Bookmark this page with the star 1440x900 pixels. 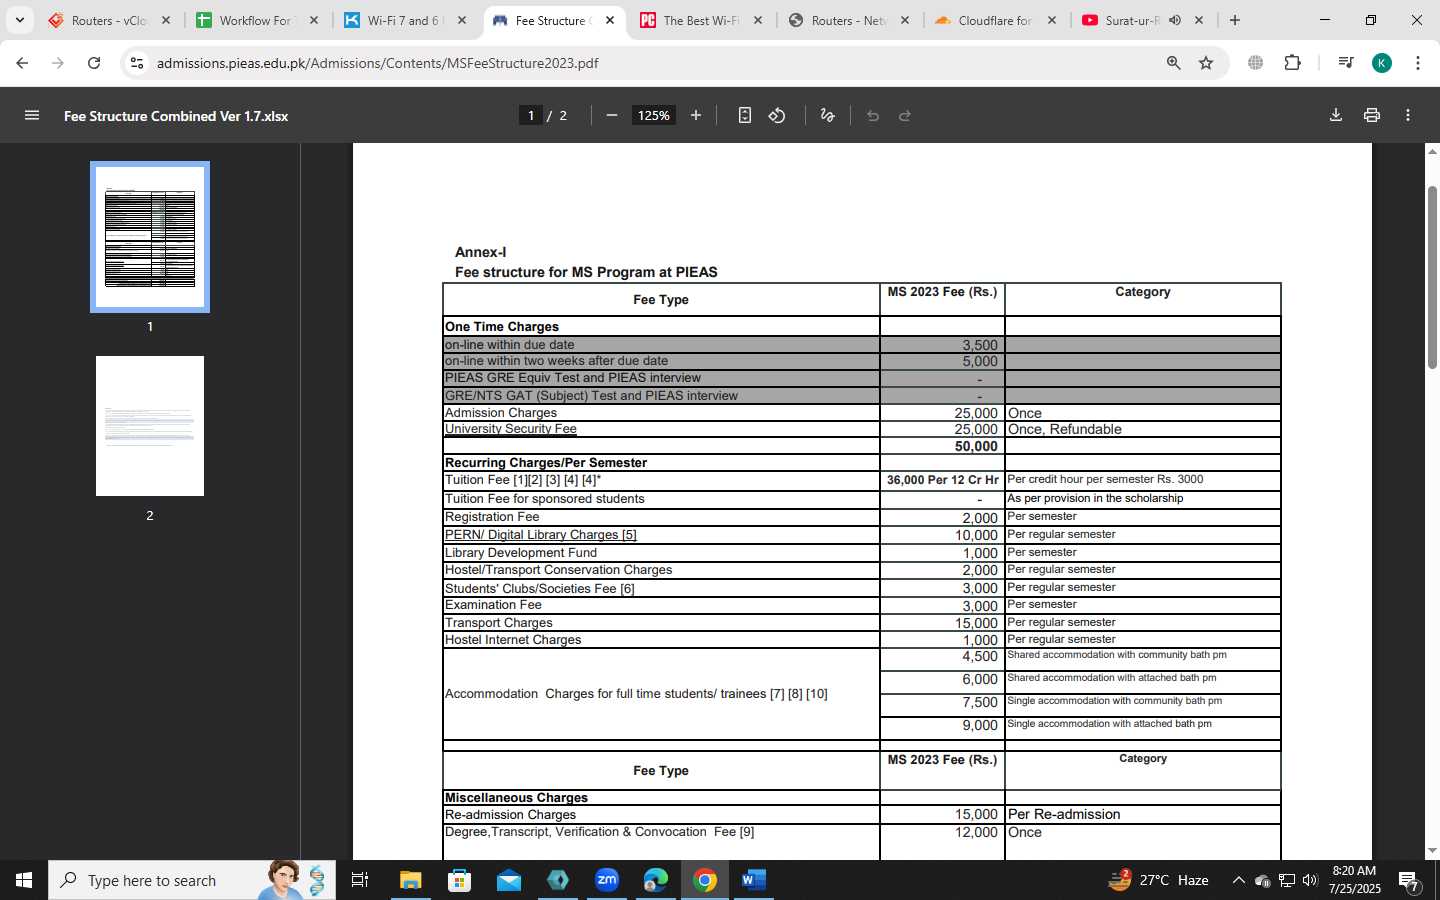[1206, 63]
